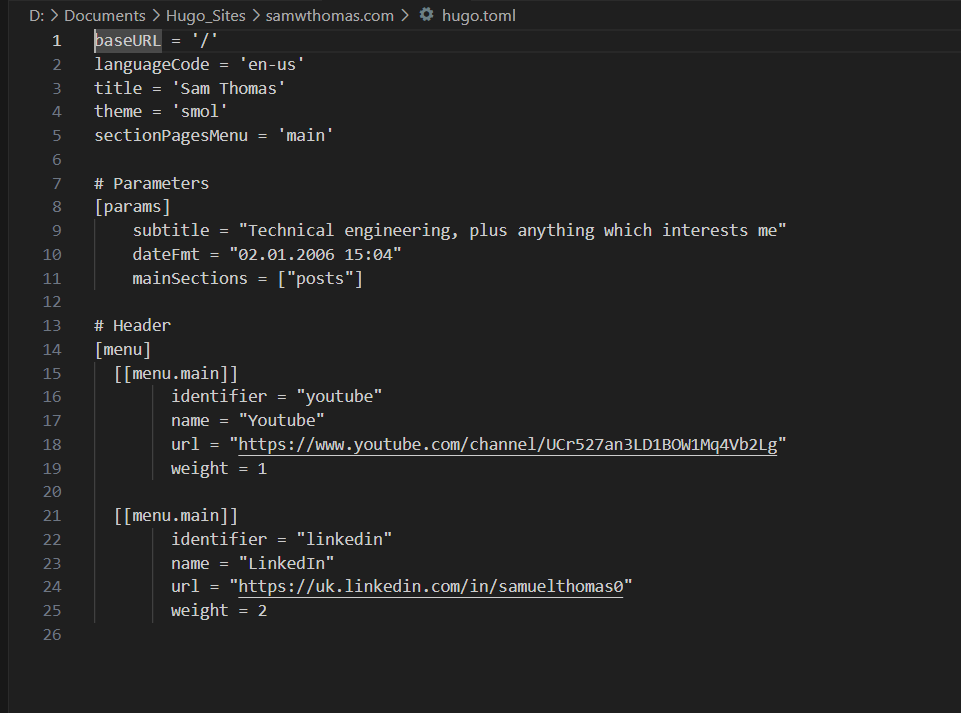Screen dimensions: 961x713
Task: Click the [menu] table header on line 14
Action: point(123,349)
